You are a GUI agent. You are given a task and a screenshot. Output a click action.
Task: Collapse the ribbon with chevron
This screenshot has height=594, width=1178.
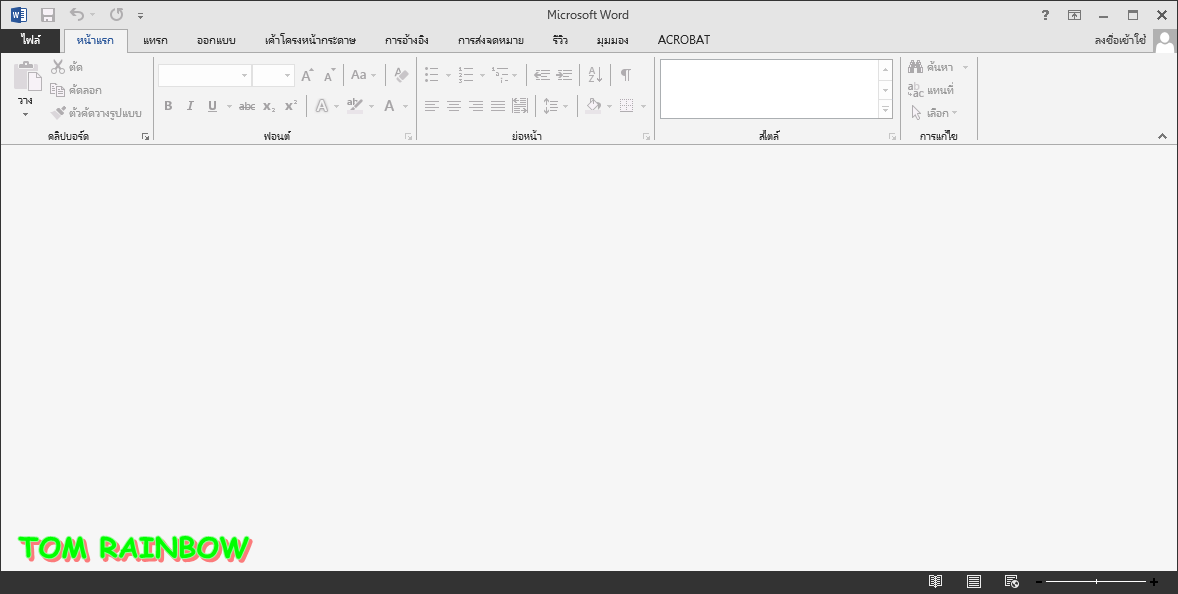point(1162,136)
